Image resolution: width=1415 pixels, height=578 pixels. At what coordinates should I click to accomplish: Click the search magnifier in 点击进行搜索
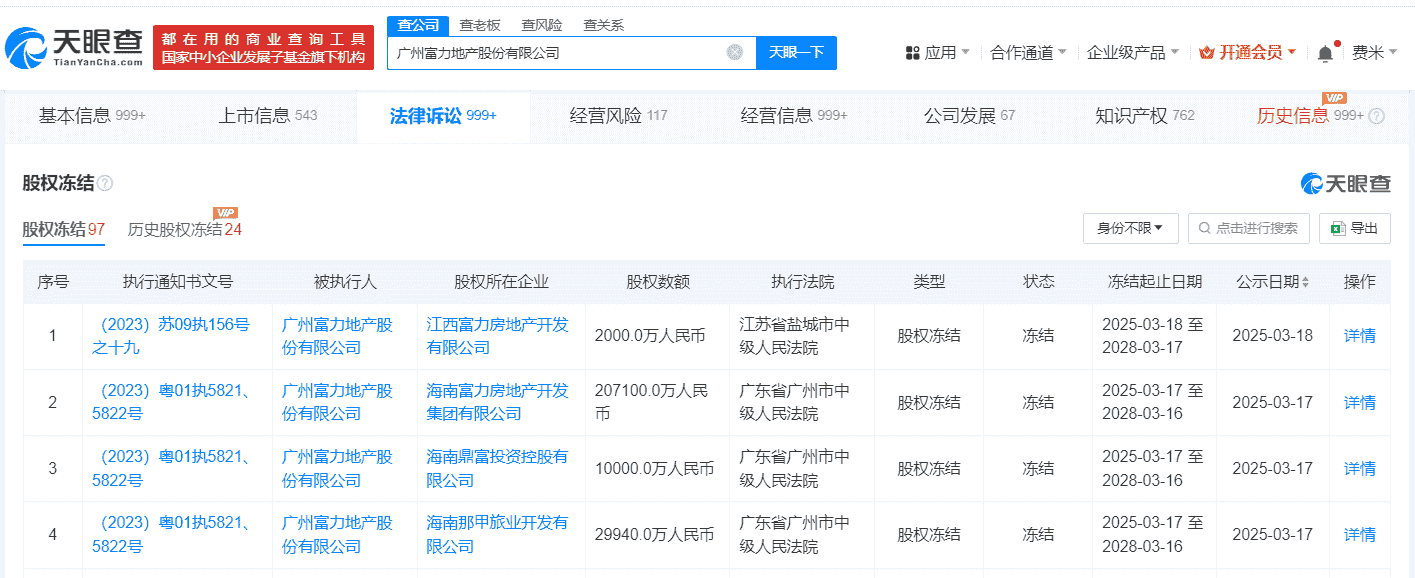pos(1204,228)
